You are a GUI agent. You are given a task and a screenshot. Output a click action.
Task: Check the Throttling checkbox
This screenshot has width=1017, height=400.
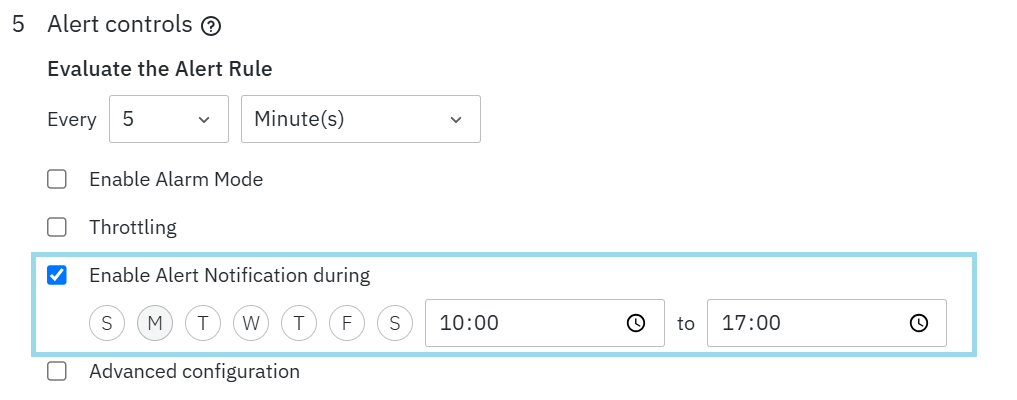click(x=57, y=227)
